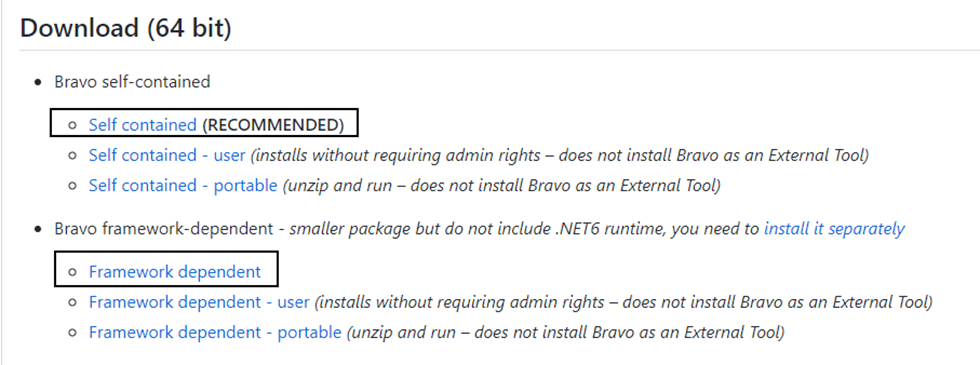Click the solid bullet before Bravo framework-dependent
Viewport: 980px width, 365px height.
click(39, 229)
